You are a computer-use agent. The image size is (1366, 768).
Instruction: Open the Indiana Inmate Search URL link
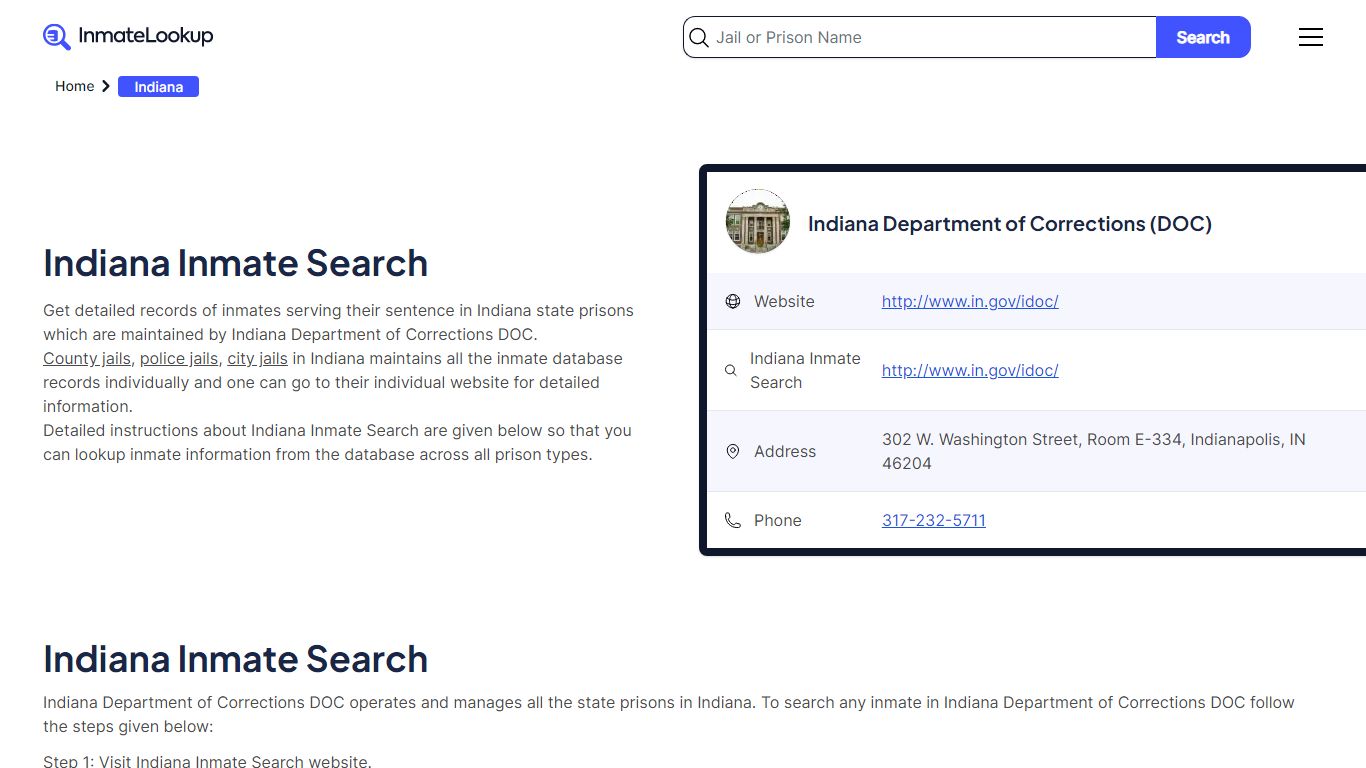pyautogui.click(x=970, y=370)
